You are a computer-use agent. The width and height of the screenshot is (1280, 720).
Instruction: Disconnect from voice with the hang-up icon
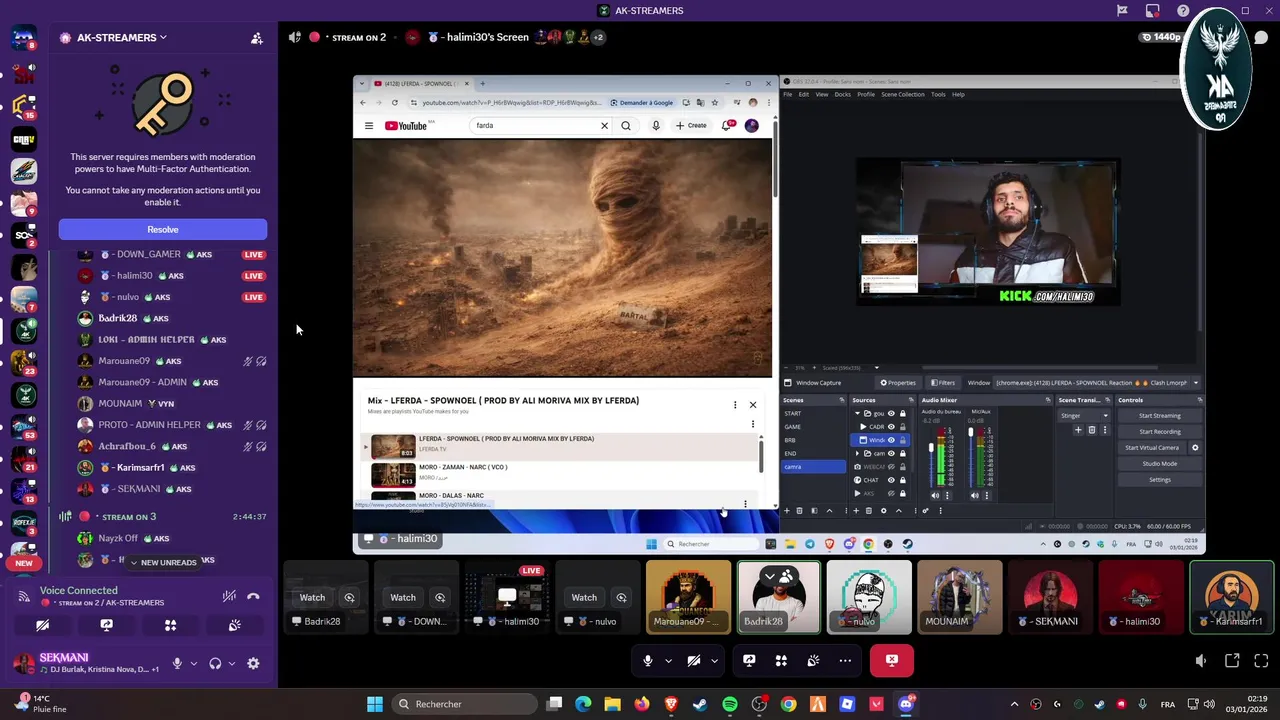(253, 596)
